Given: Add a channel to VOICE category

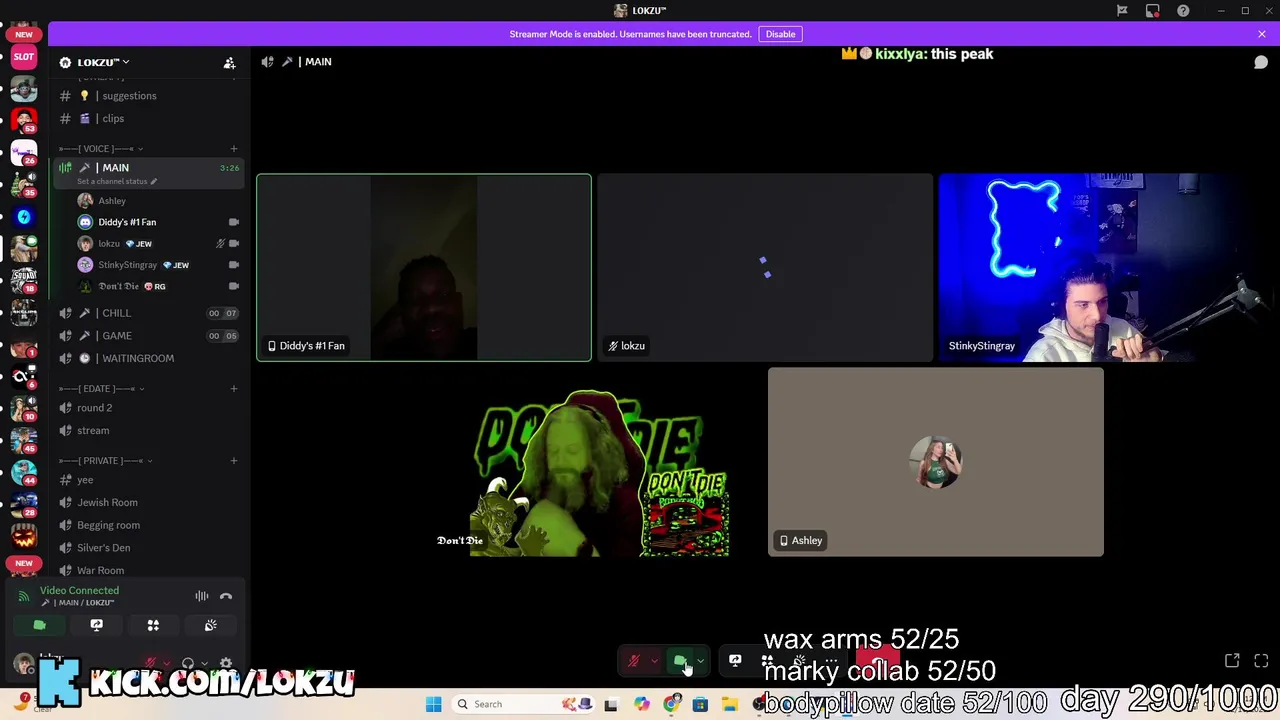Looking at the screenshot, I should tap(234, 149).
